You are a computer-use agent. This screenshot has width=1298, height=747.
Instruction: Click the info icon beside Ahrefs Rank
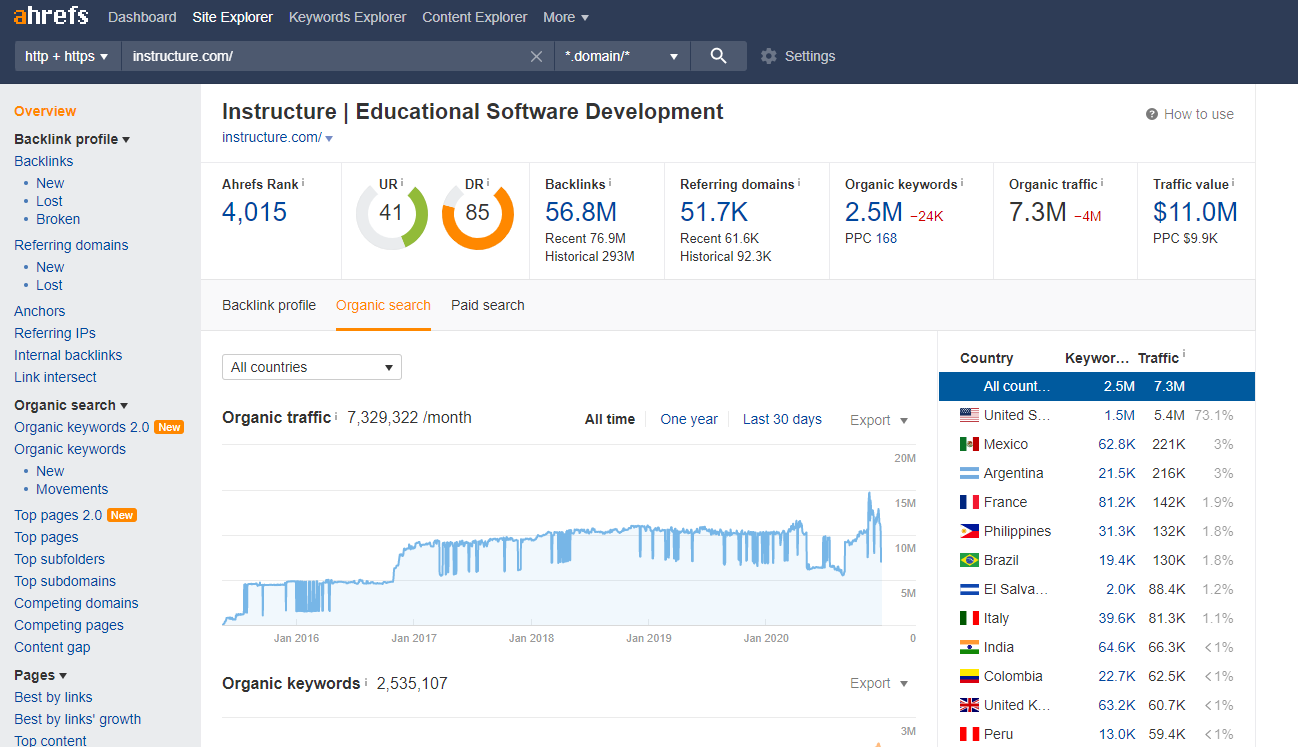[x=303, y=183]
